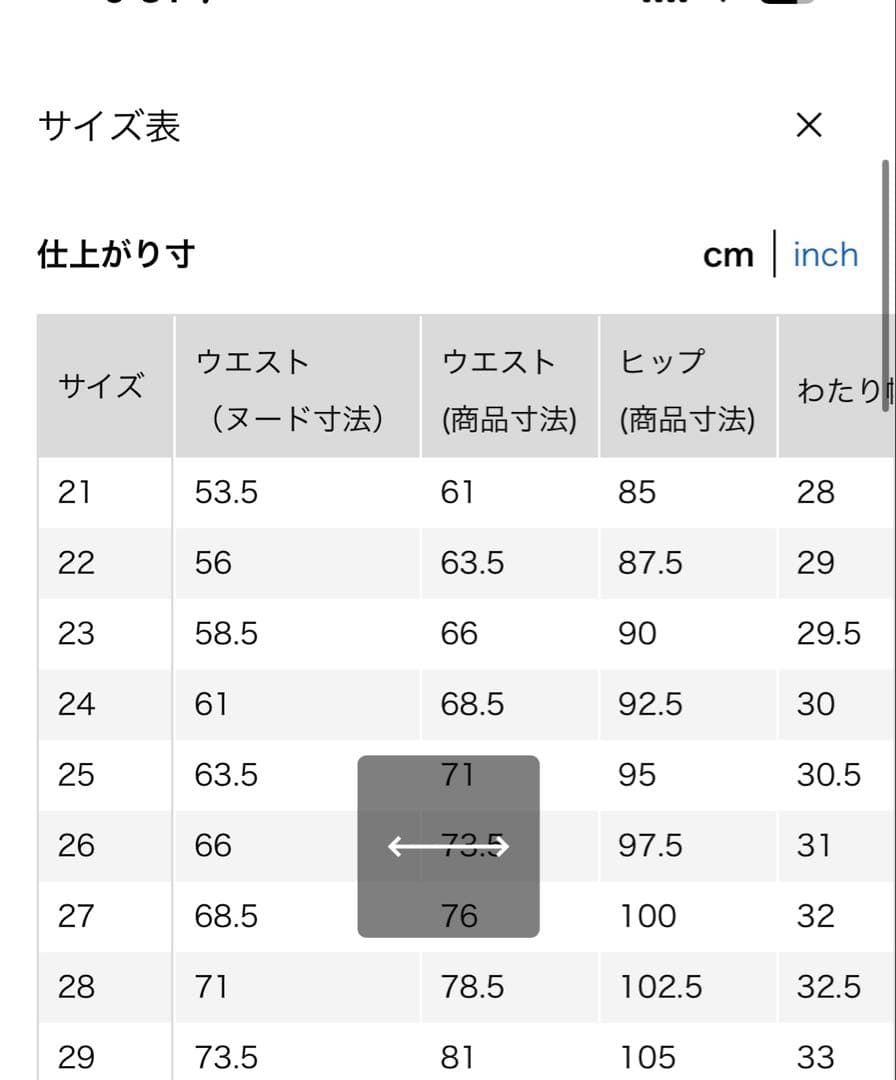The width and height of the screenshot is (896, 1080).
Task: Click the 81 waist cell for size 29
Action: pyautogui.click(x=457, y=1057)
